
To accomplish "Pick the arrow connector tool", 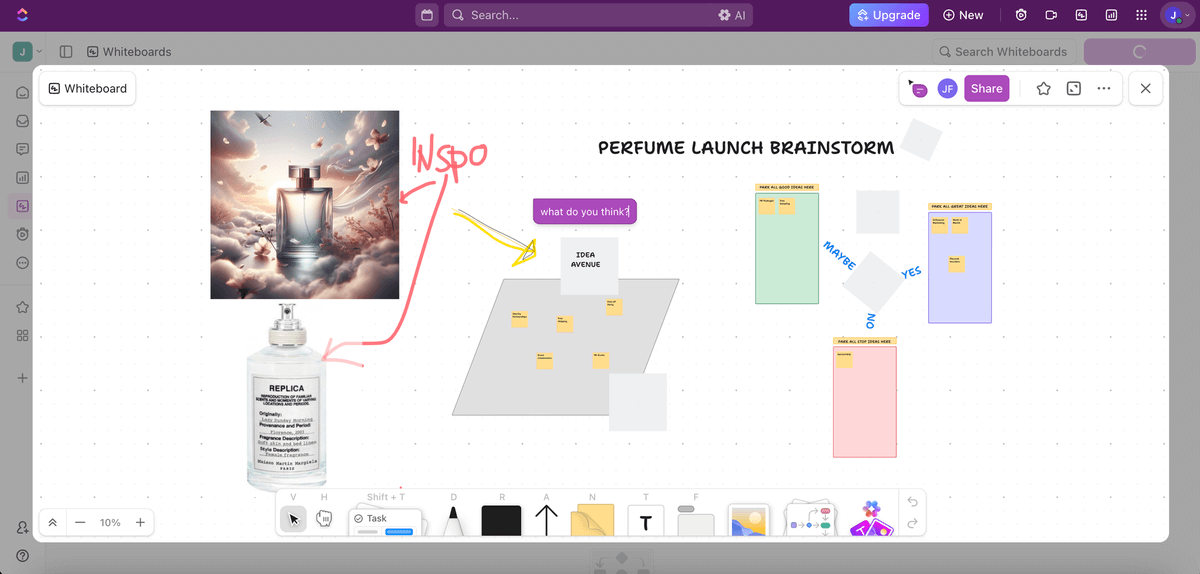I will (546, 521).
